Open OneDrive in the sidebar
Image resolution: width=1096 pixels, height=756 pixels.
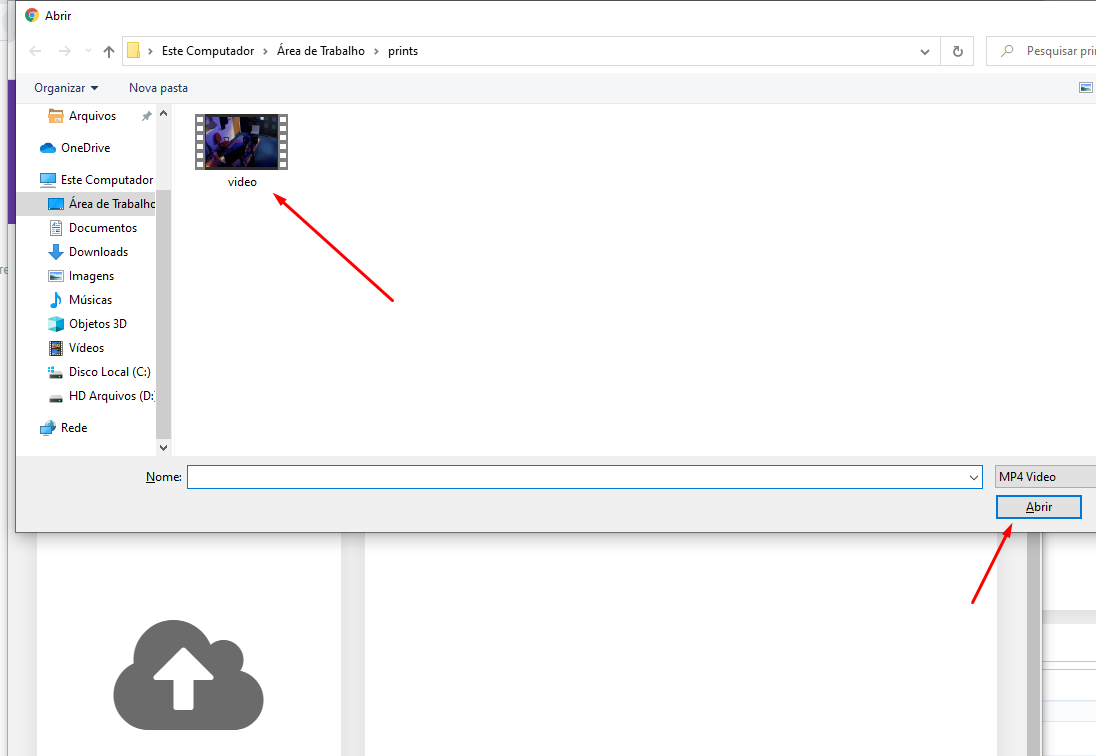tap(85, 148)
